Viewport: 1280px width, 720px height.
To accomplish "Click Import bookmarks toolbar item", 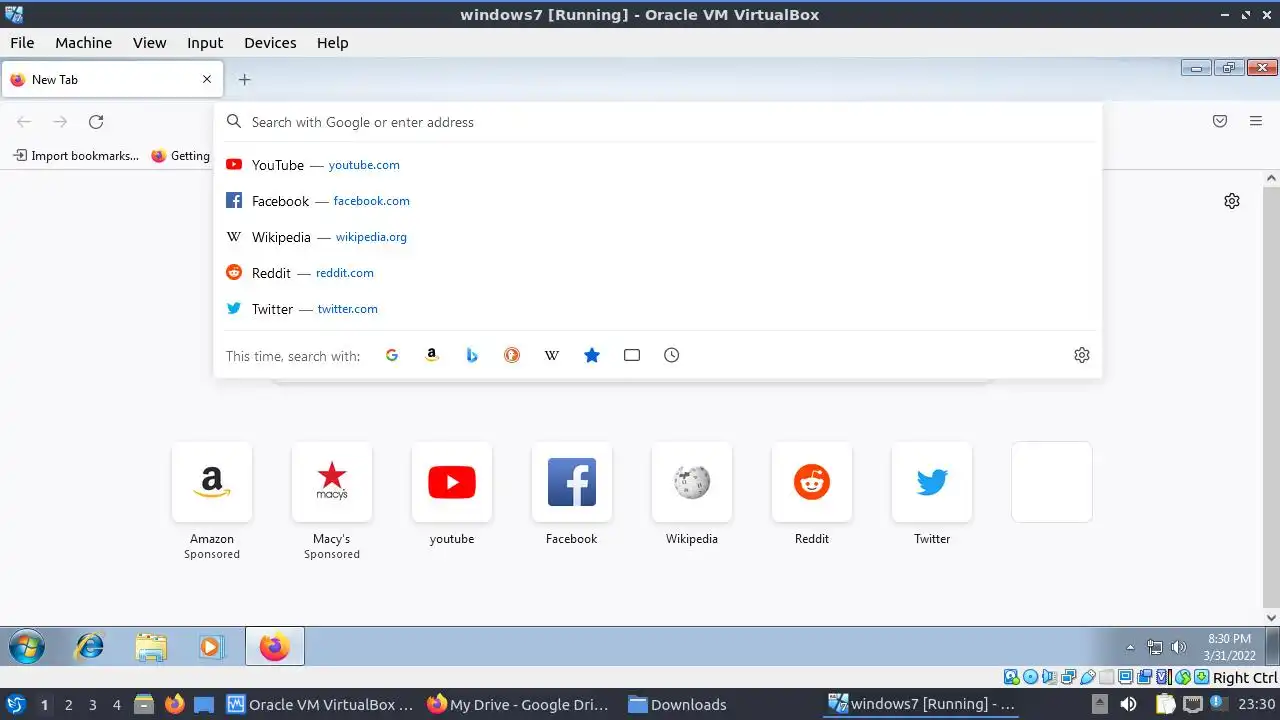I will (x=75, y=156).
